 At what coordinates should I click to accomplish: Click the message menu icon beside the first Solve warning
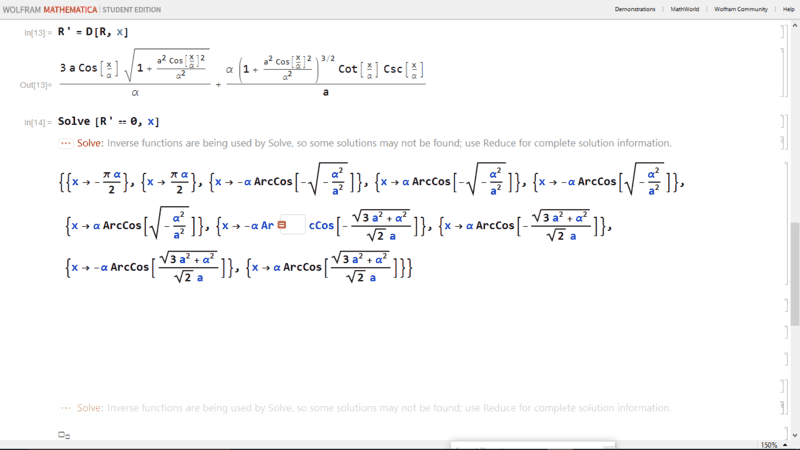66,143
